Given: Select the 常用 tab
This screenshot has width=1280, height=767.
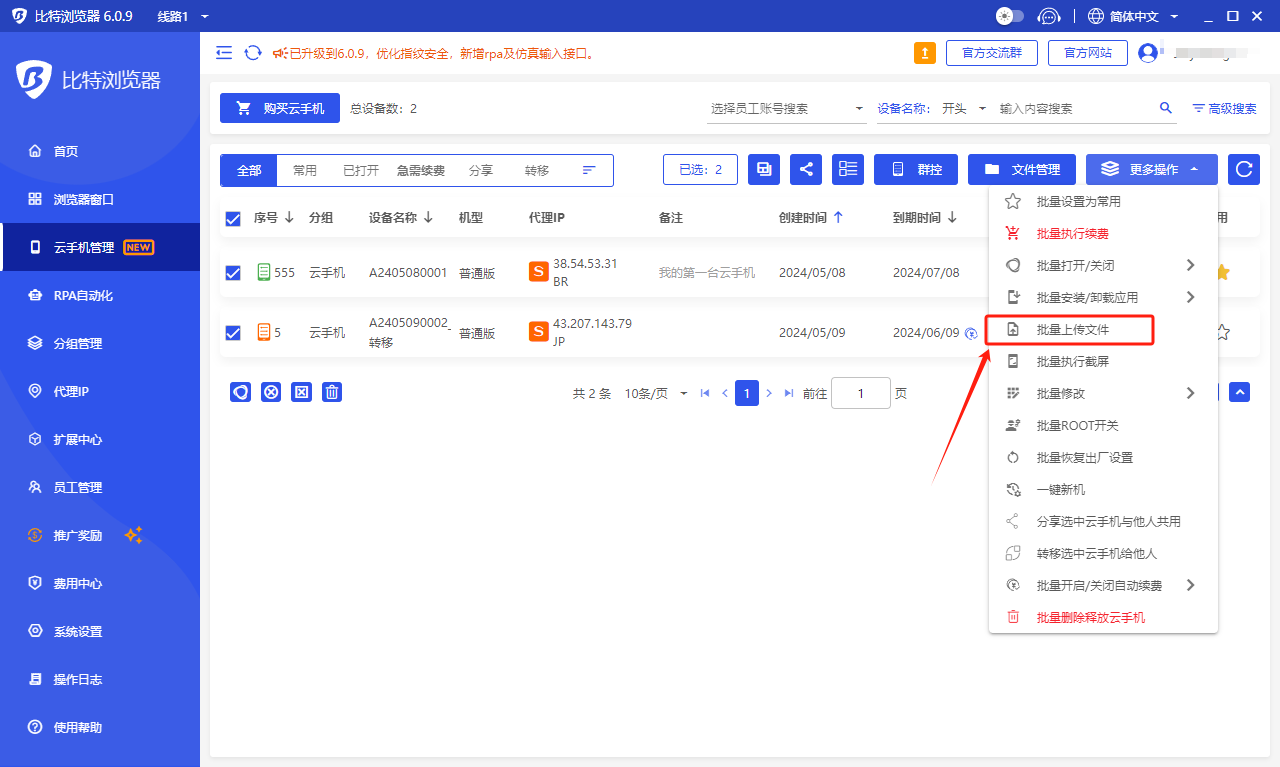Looking at the screenshot, I should [x=305, y=170].
